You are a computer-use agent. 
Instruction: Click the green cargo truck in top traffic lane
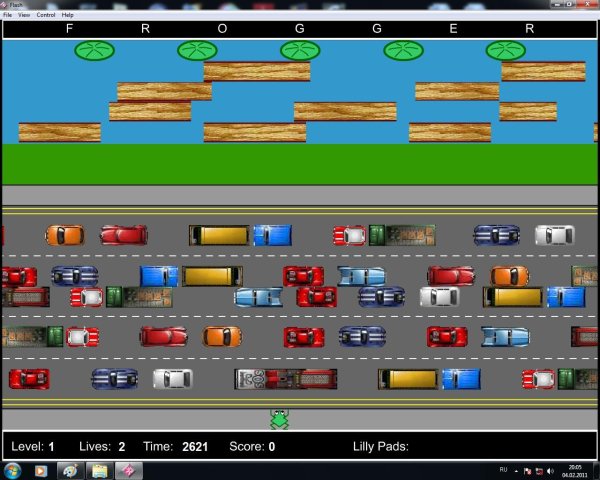pos(402,235)
